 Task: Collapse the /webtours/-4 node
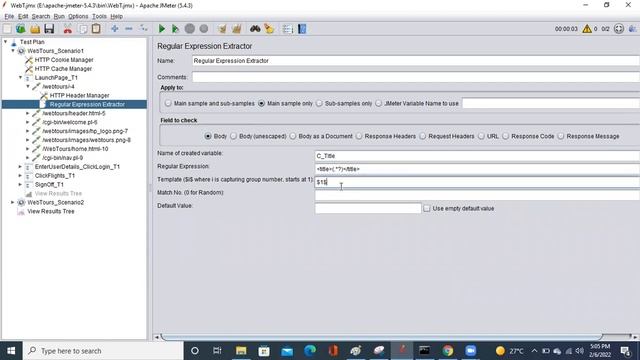28,86
